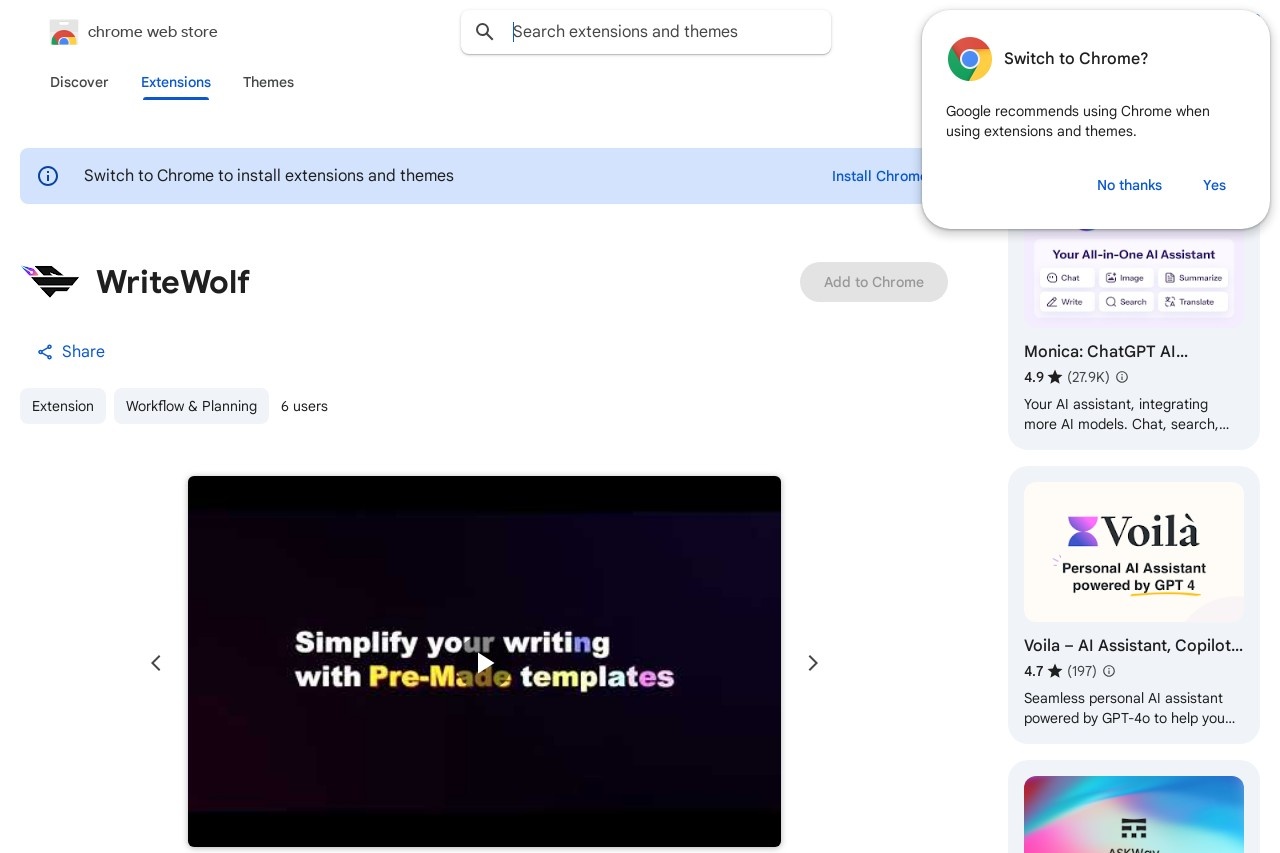Click the Chrome logo in the popup
1280x853 pixels.
(x=970, y=59)
